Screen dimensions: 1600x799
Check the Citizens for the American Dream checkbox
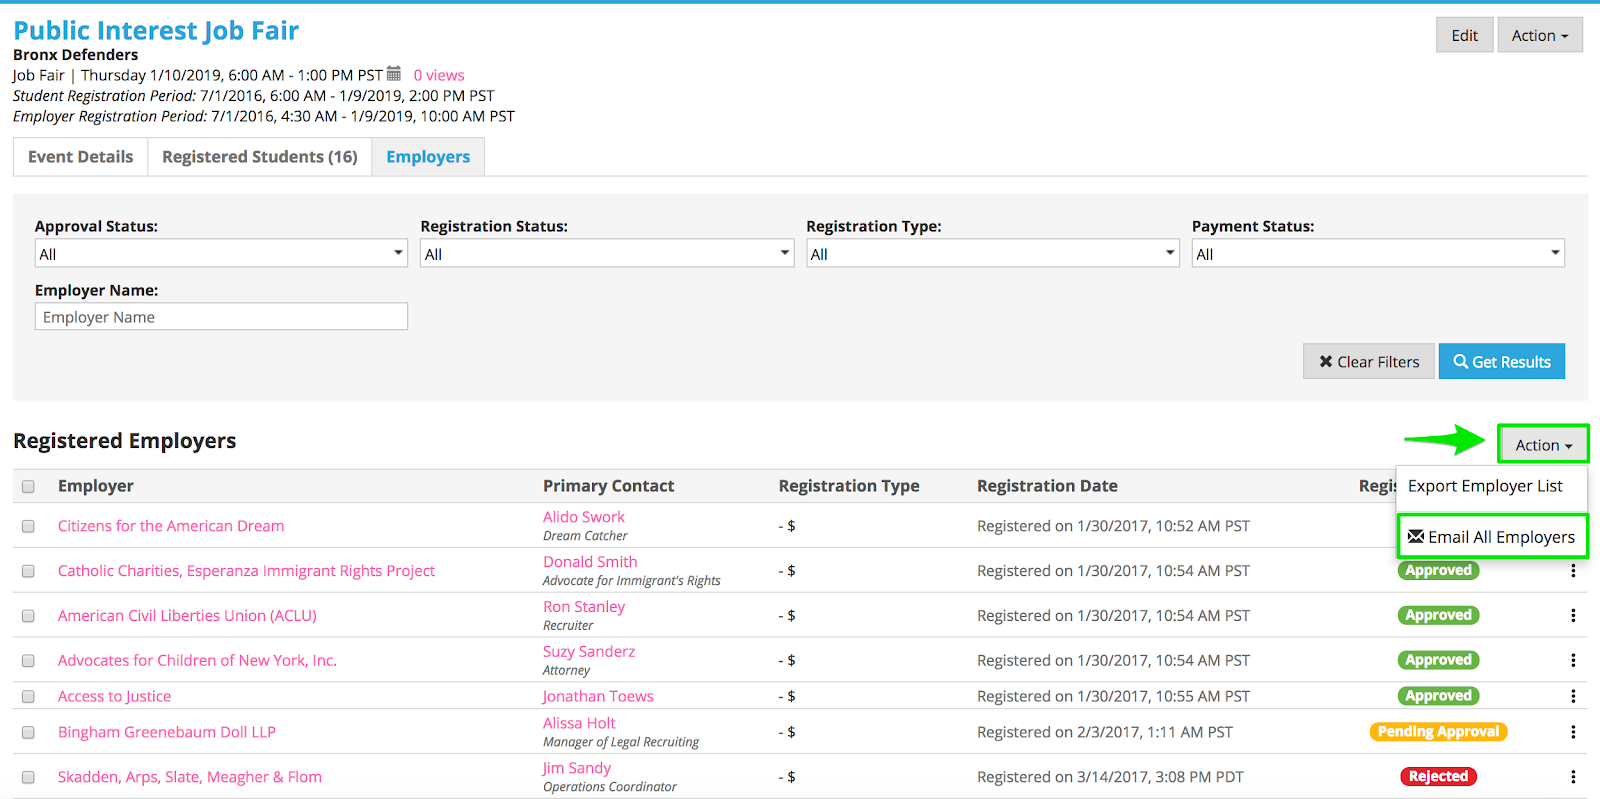tap(28, 526)
